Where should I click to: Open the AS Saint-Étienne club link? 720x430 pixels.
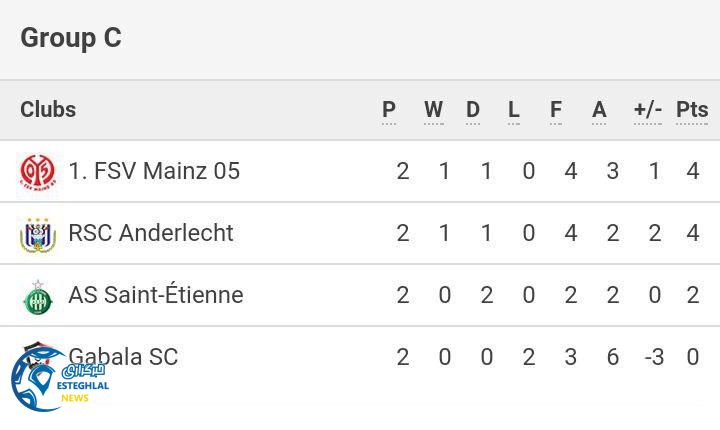[155, 295]
